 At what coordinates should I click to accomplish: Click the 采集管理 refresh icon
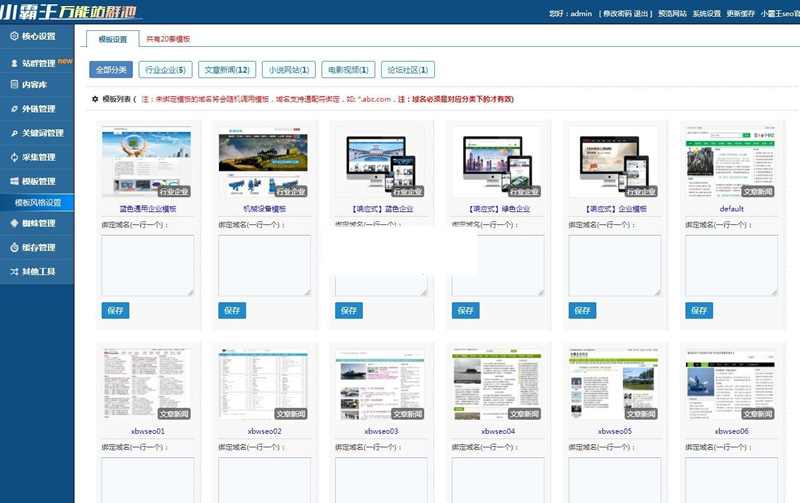click(x=13, y=157)
